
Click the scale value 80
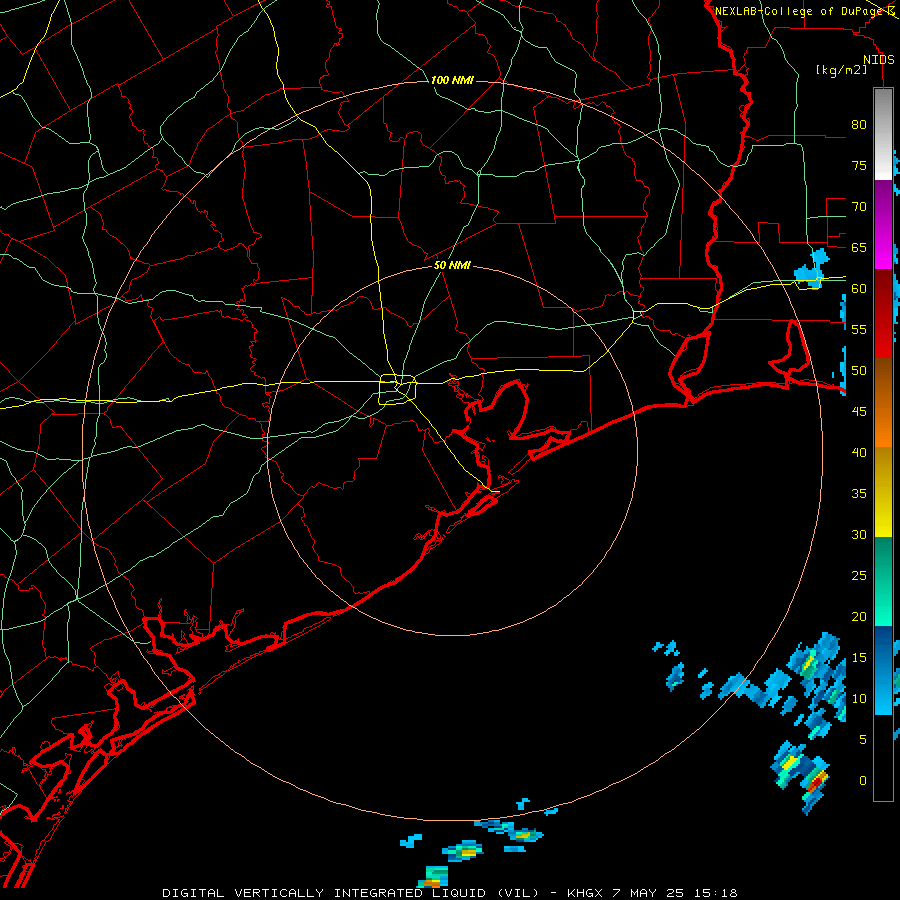859,125
